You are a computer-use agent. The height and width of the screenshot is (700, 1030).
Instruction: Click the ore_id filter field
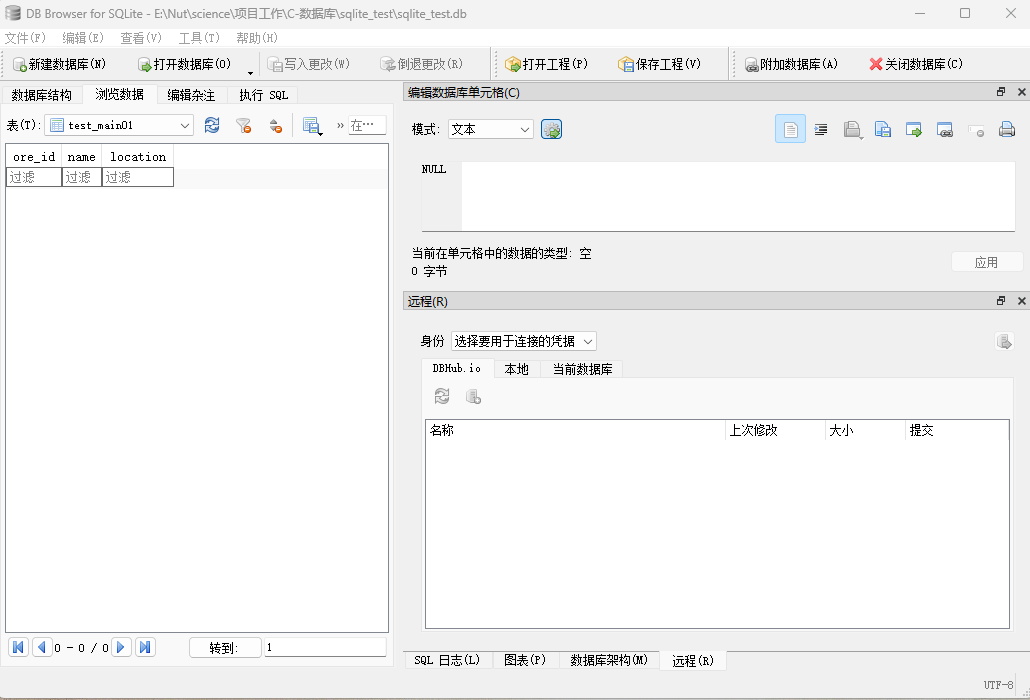coord(34,177)
